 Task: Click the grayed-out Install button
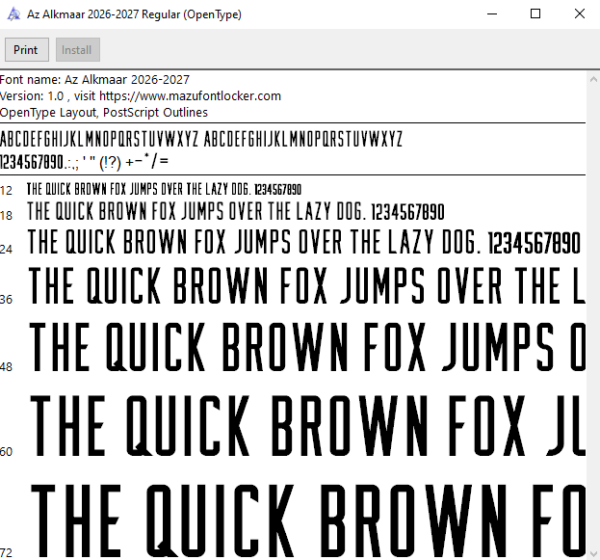pos(78,50)
